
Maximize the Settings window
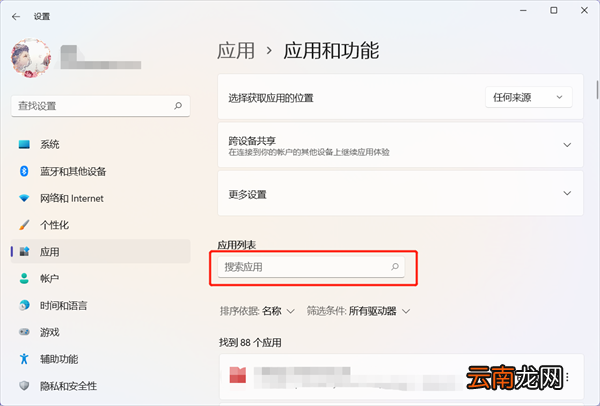[554, 11]
